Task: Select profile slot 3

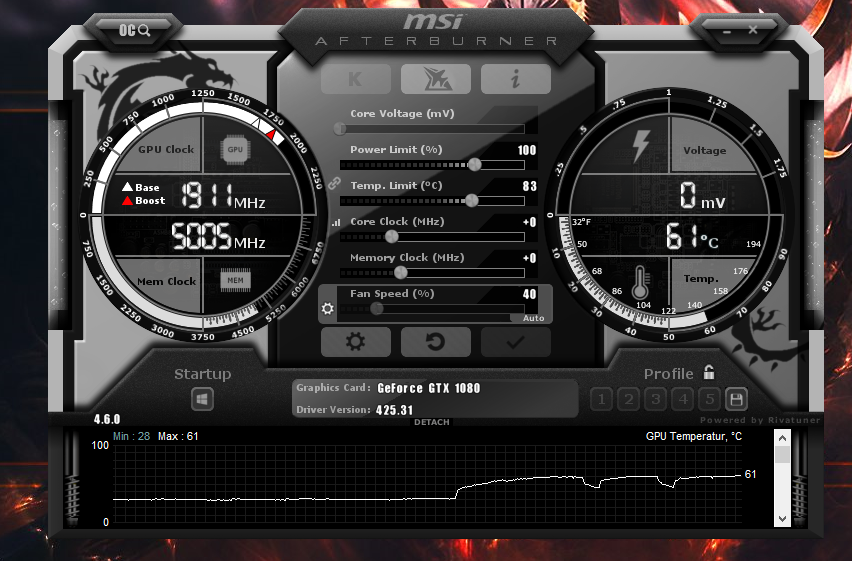Action: tap(656, 400)
